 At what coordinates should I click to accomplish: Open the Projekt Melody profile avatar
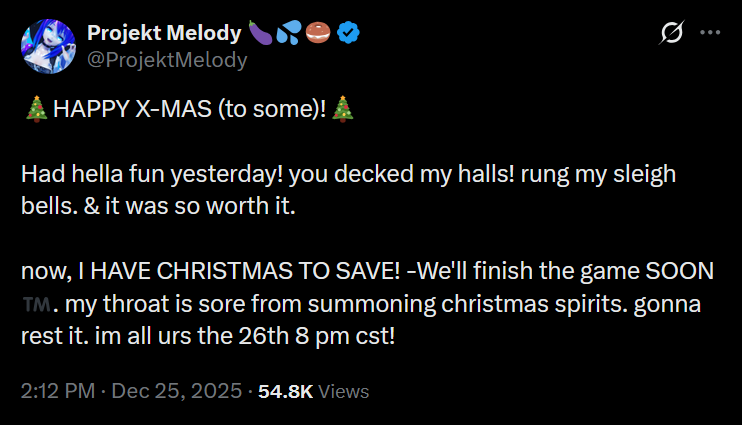click(x=48, y=46)
